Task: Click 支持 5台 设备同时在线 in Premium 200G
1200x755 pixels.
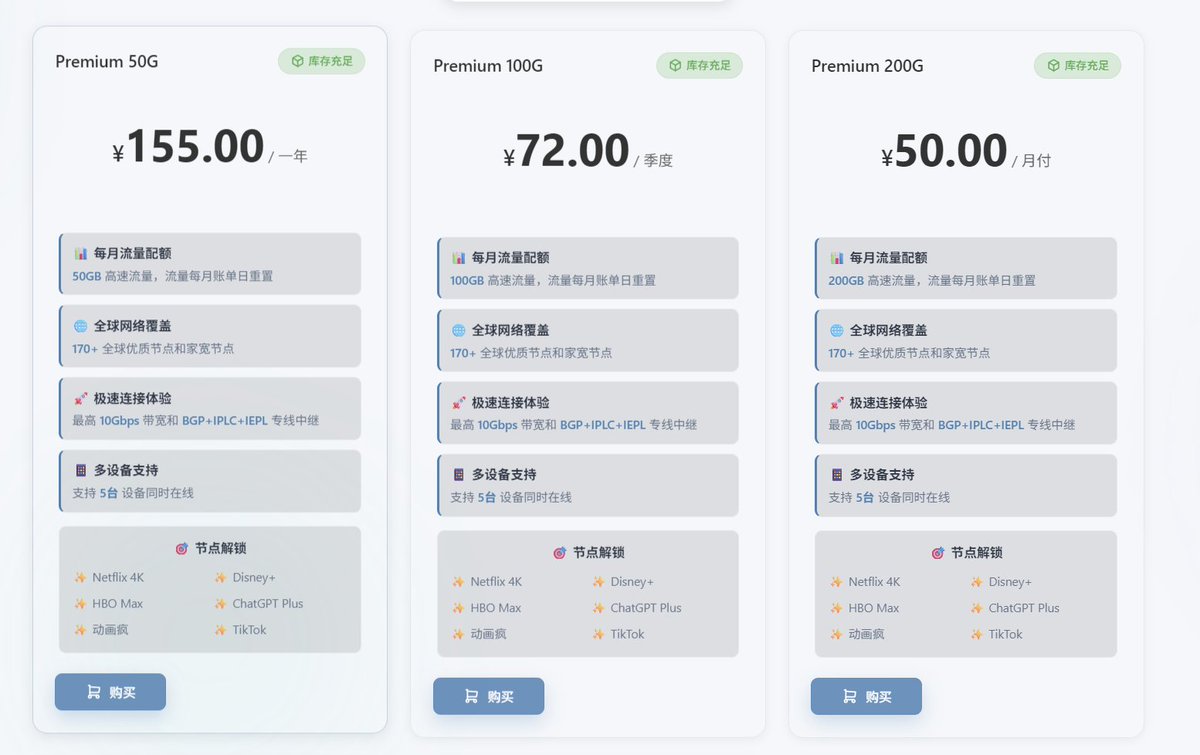Action: (889, 497)
